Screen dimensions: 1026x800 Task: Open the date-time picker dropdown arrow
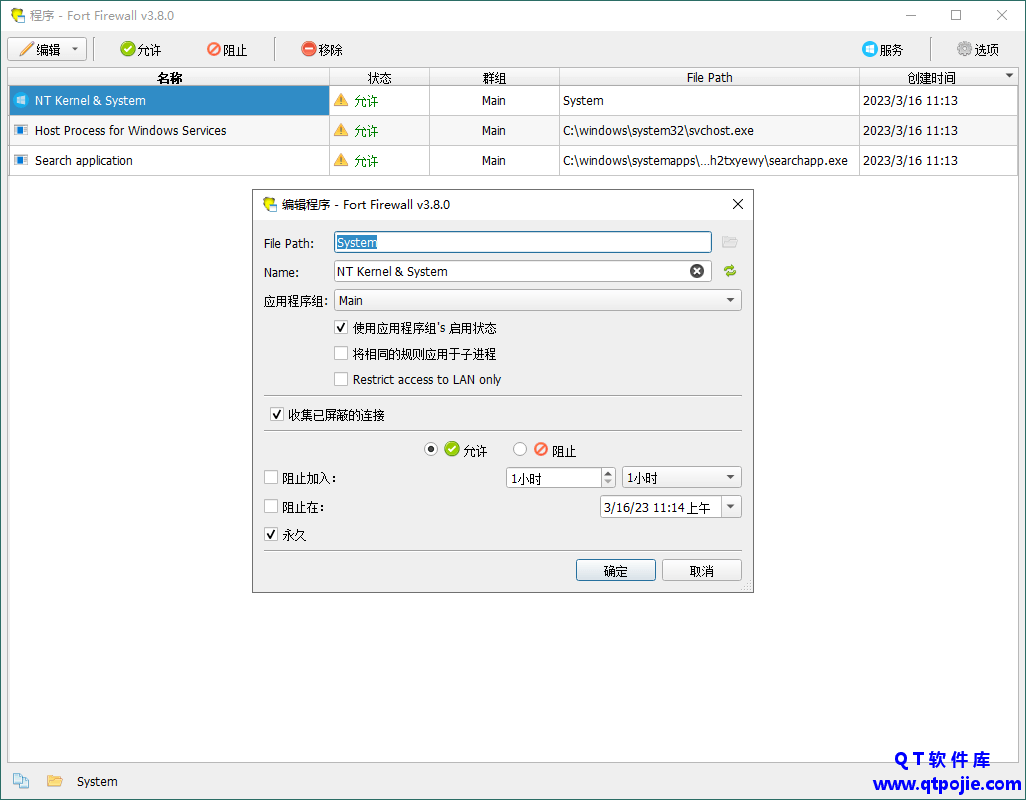[x=731, y=507]
